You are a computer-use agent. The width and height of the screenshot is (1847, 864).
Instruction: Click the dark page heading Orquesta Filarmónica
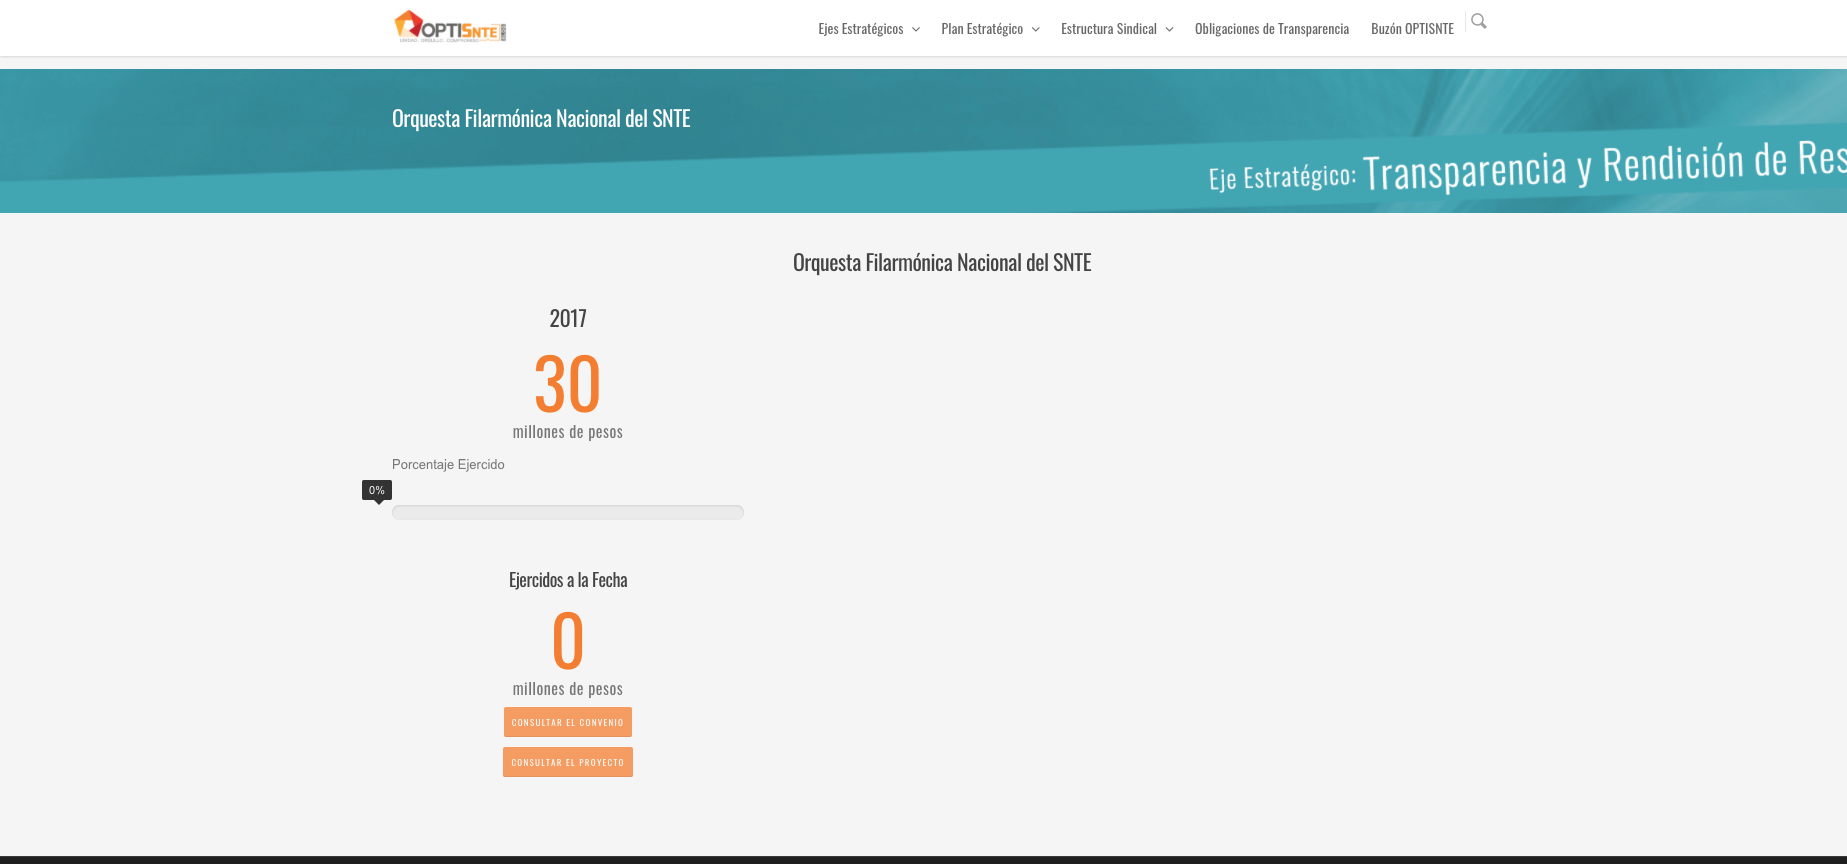941,263
